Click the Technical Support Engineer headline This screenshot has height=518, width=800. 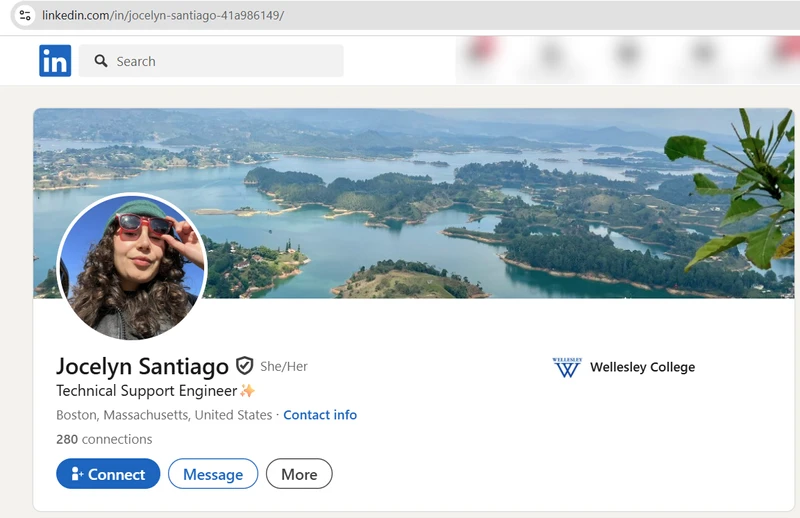[146, 391]
